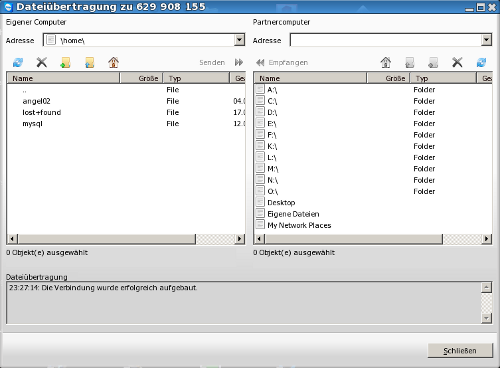Click the log message about Verbindung aufgebaut

[x=103, y=288]
